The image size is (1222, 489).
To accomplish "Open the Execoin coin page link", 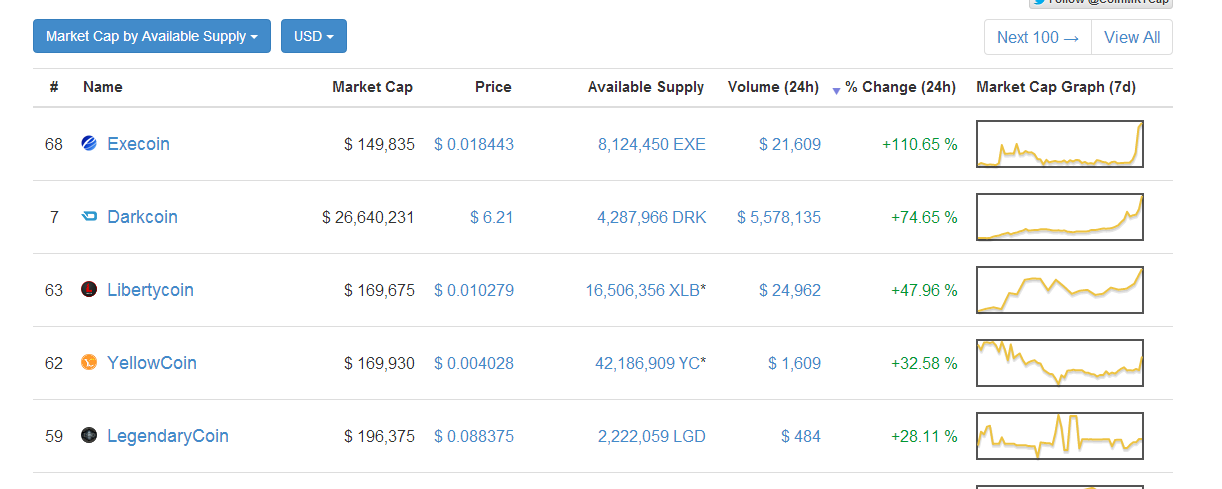I will [138, 144].
